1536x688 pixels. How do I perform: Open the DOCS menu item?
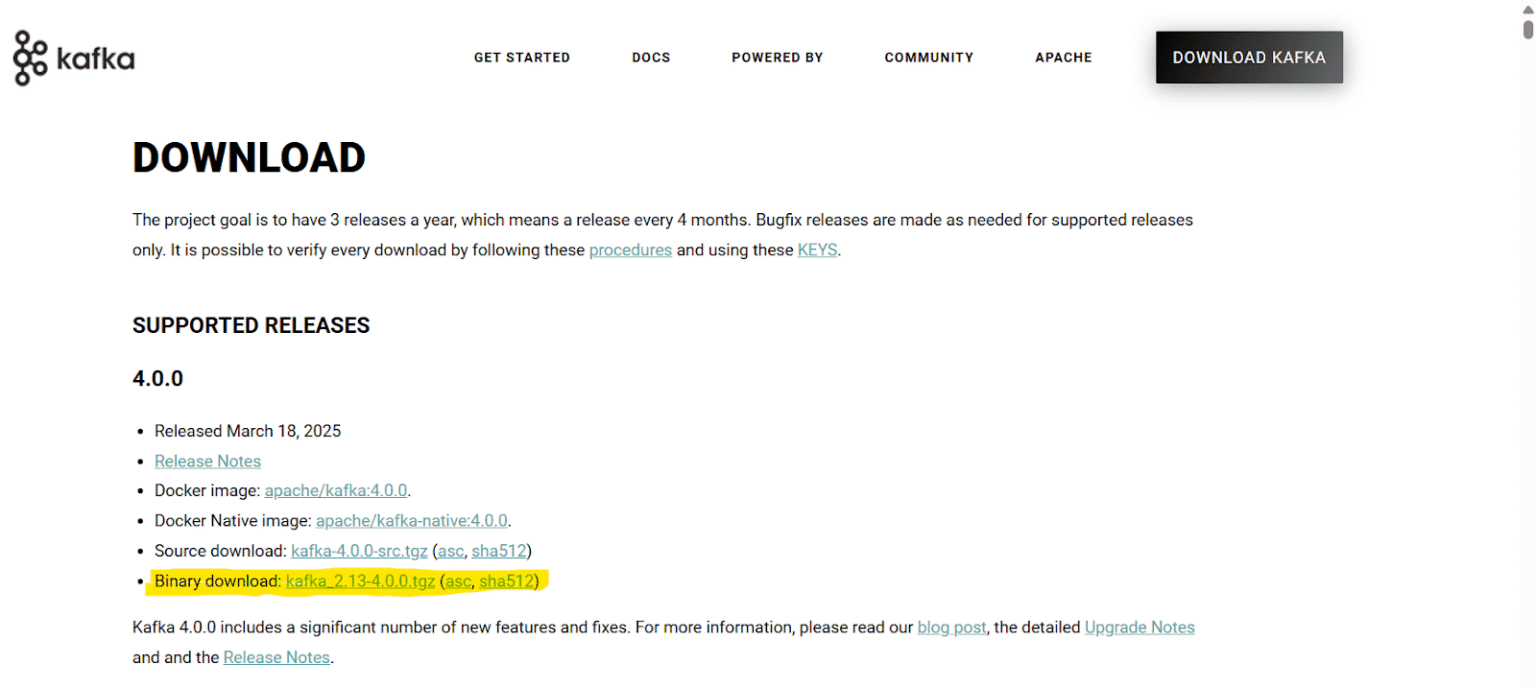point(651,58)
